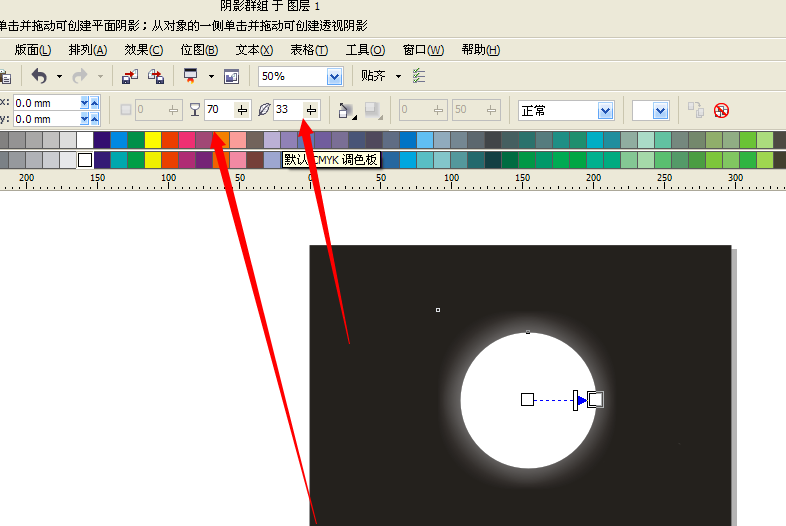Screen dimensions: 786x526
Task: Click the shadow end square handle on canvas
Action: (596, 400)
